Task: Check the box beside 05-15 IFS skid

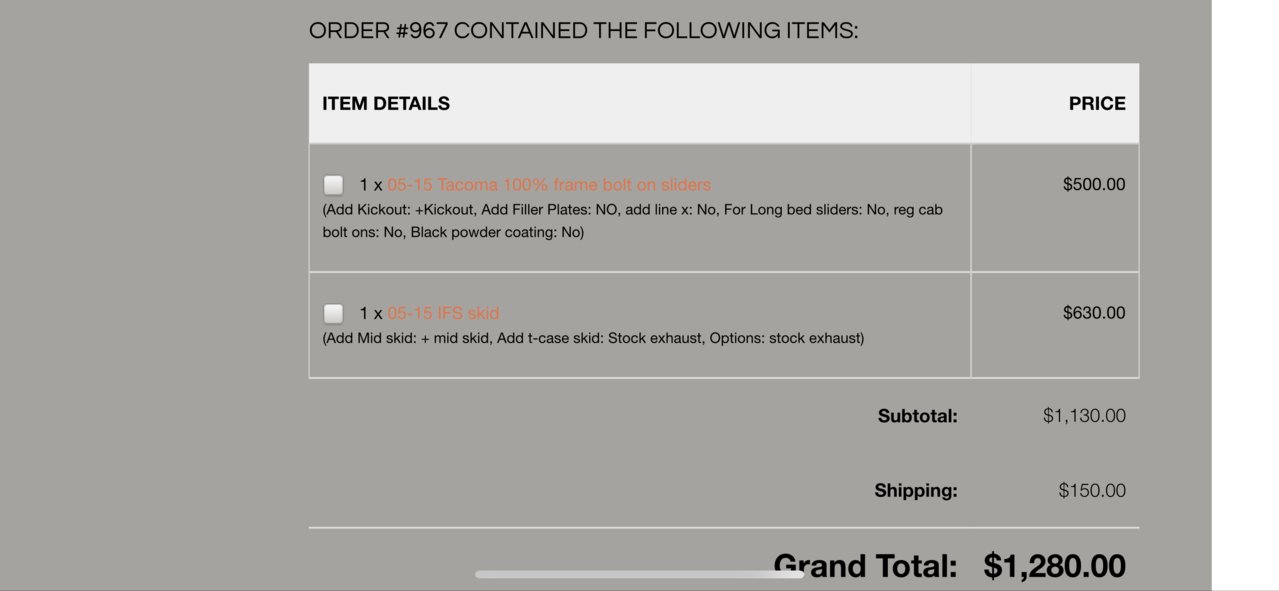Action: [334, 313]
